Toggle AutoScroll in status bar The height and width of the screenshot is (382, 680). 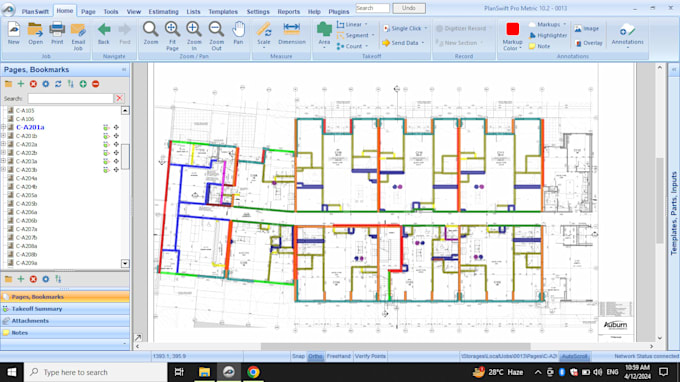click(x=574, y=356)
